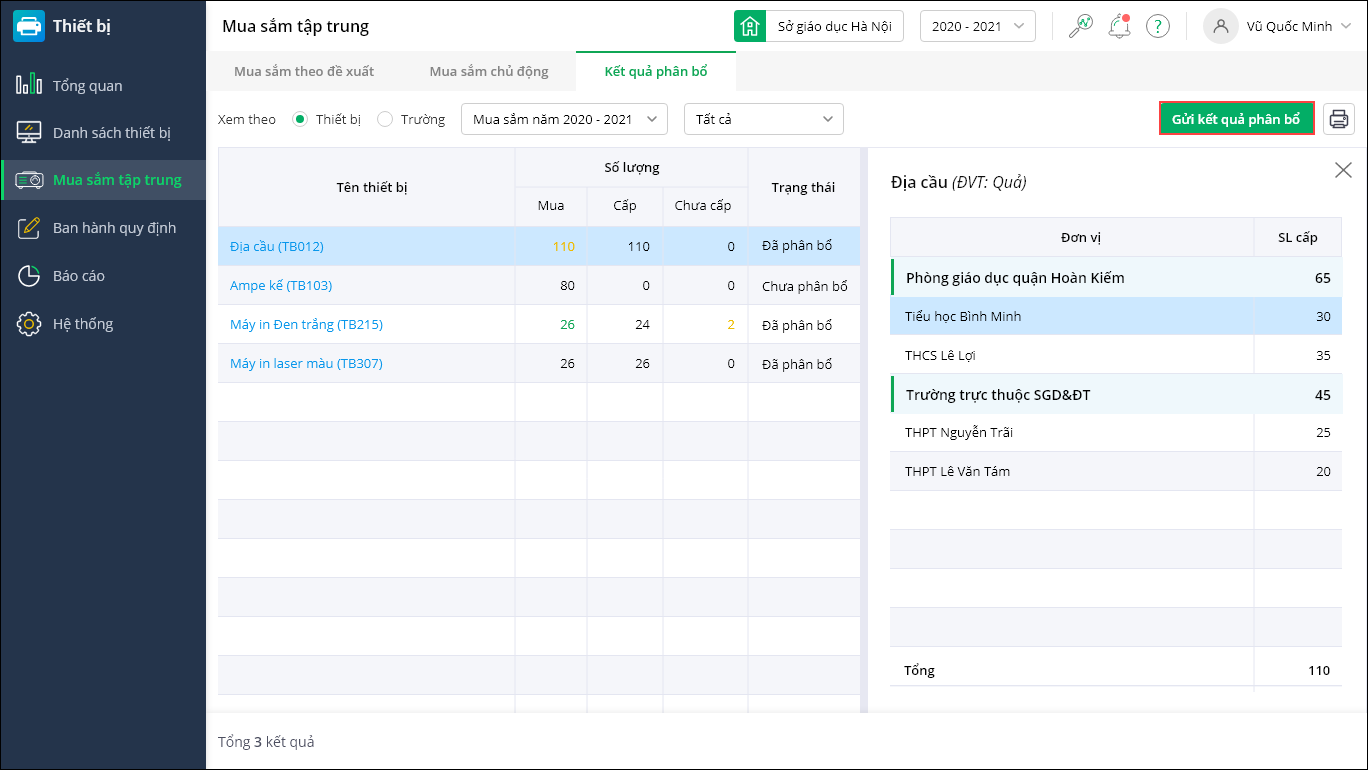
Task: Click the user avatar icon
Action: (1220, 27)
